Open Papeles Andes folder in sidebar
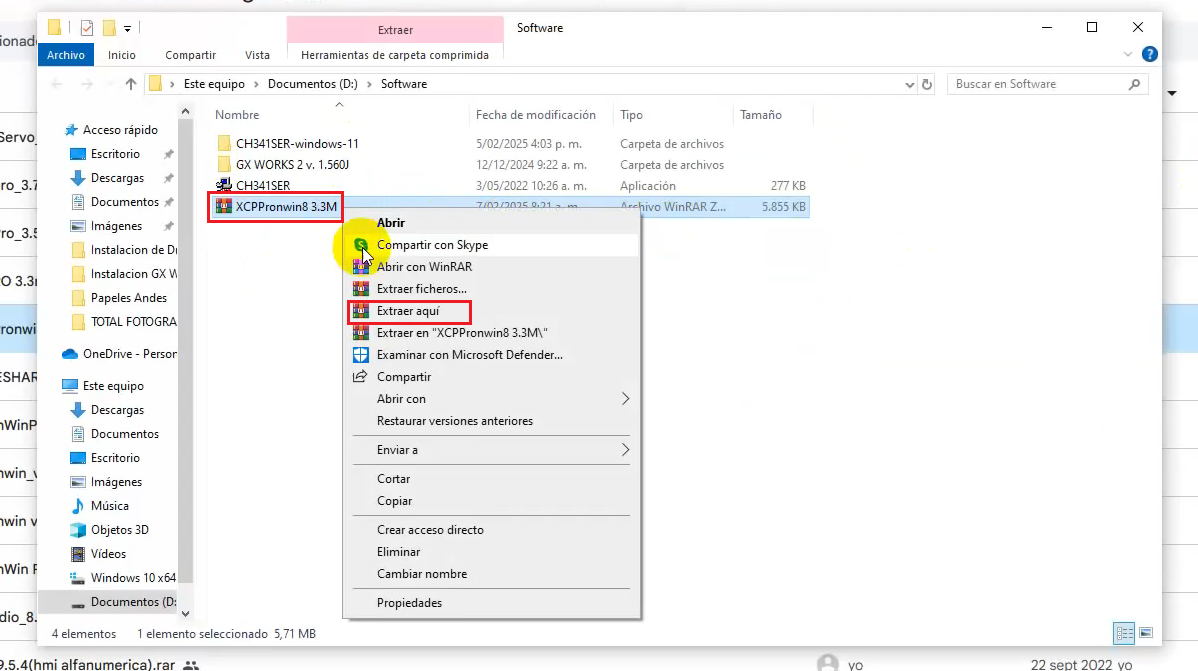 [128, 298]
